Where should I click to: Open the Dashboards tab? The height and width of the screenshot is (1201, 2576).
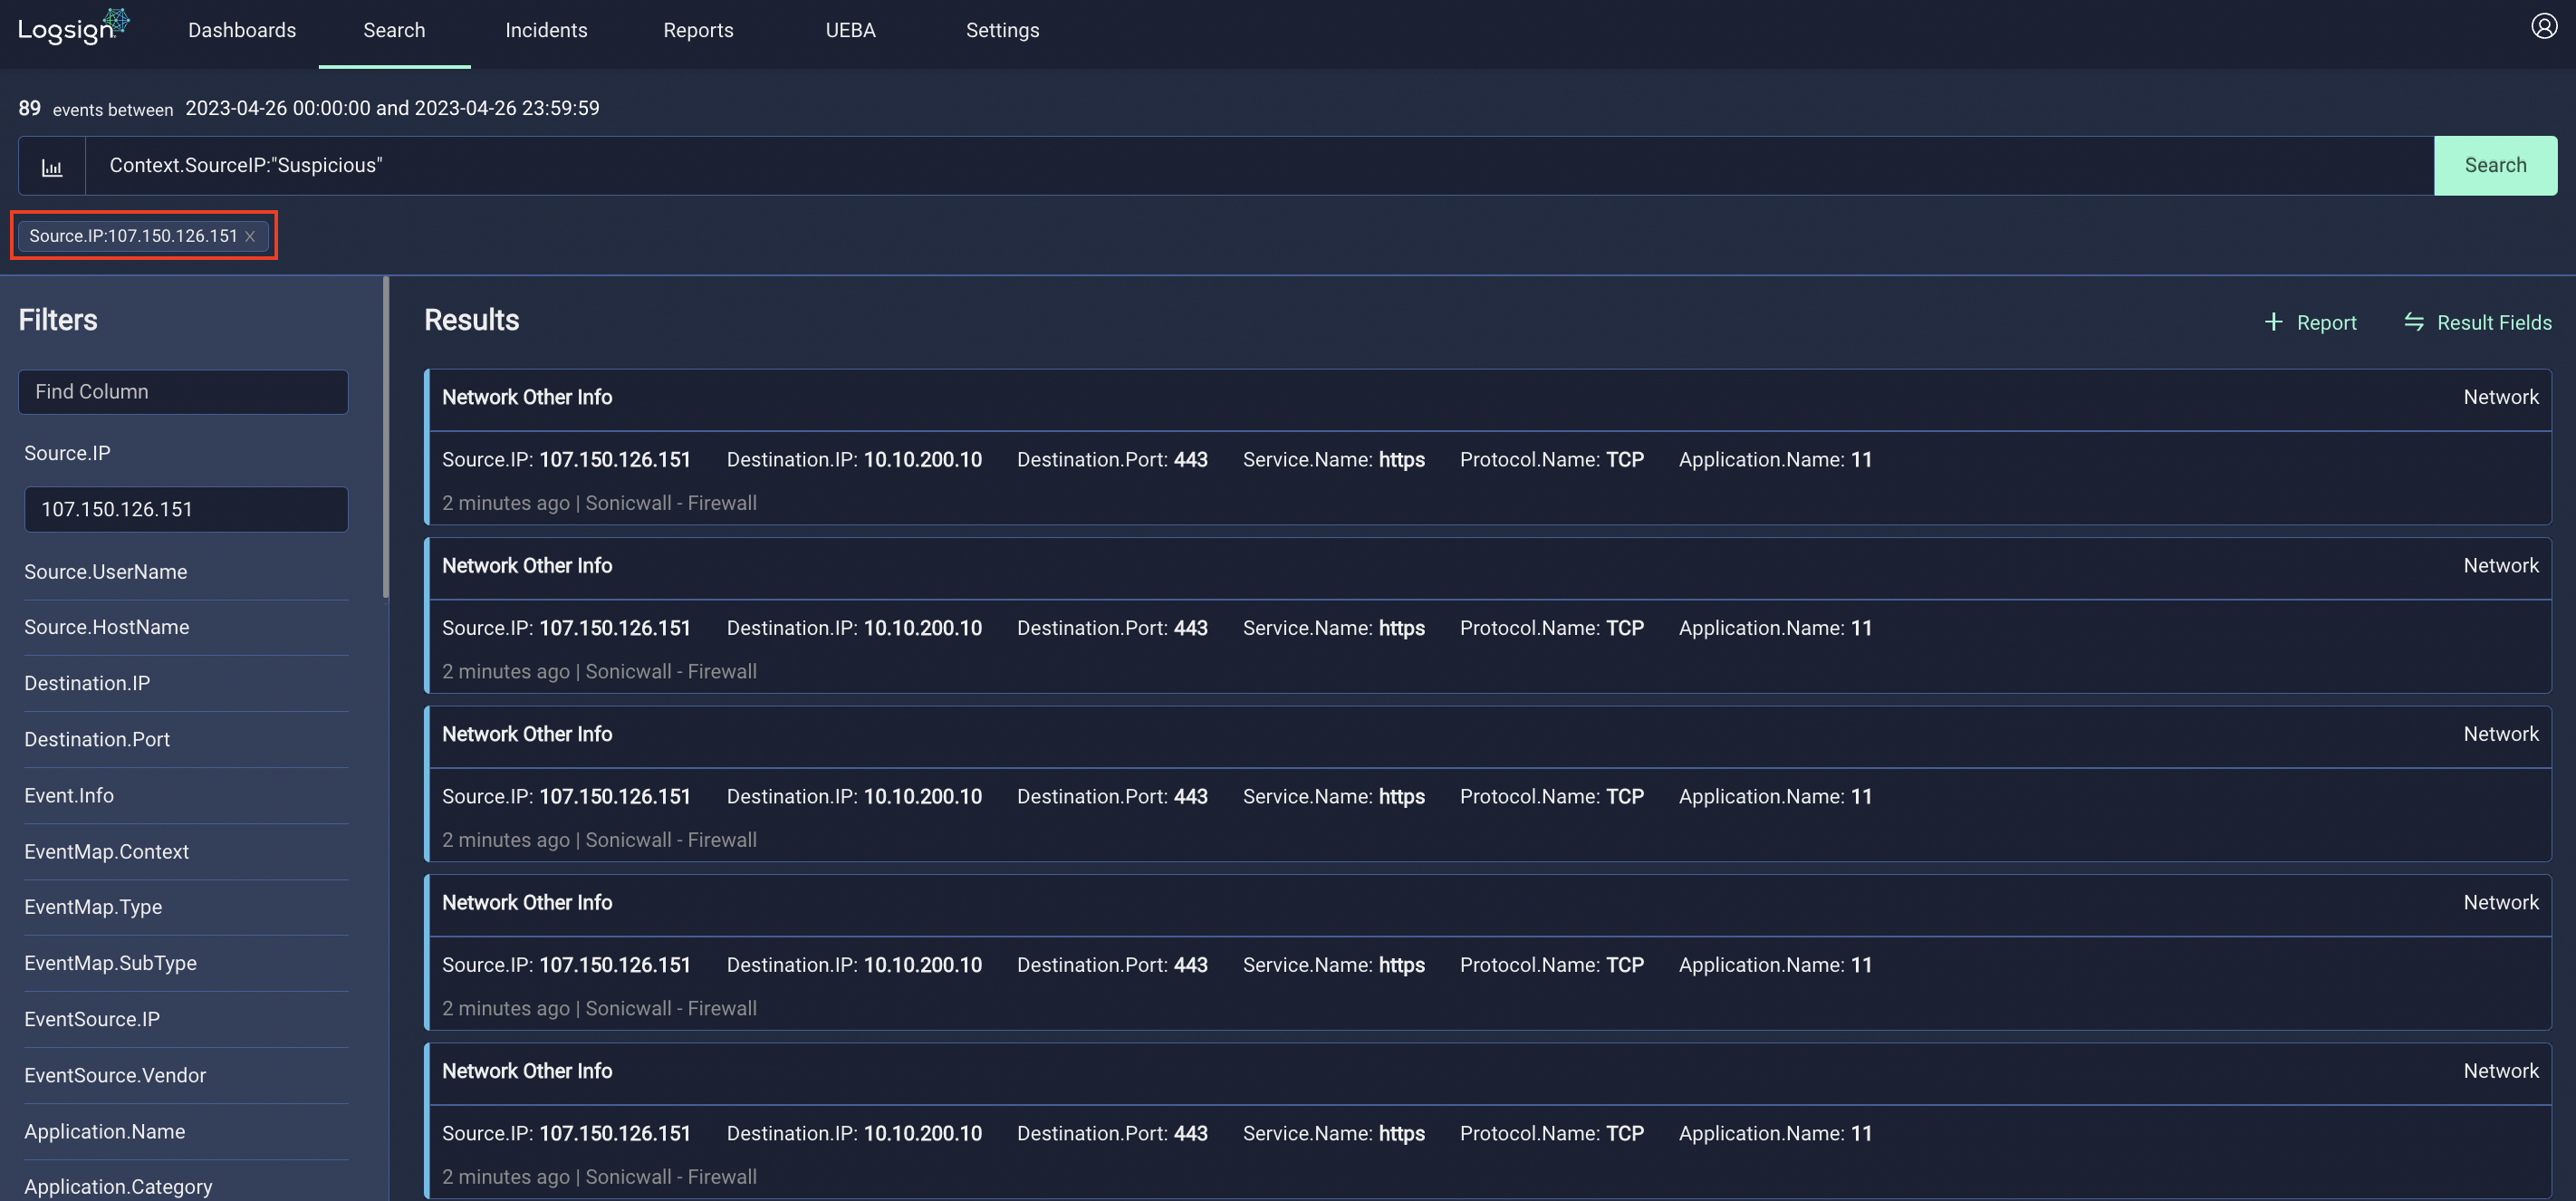click(242, 31)
